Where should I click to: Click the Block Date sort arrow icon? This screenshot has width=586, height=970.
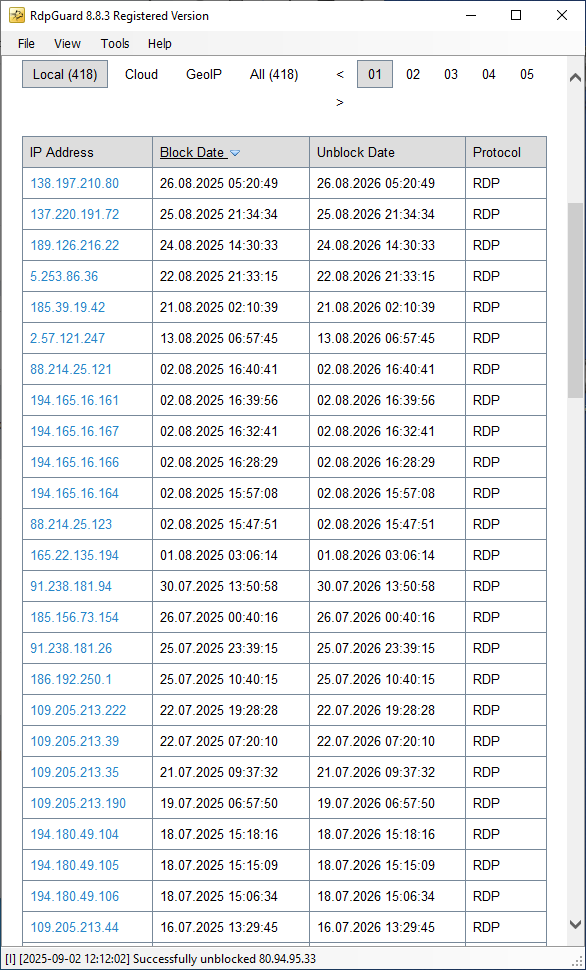point(235,153)
